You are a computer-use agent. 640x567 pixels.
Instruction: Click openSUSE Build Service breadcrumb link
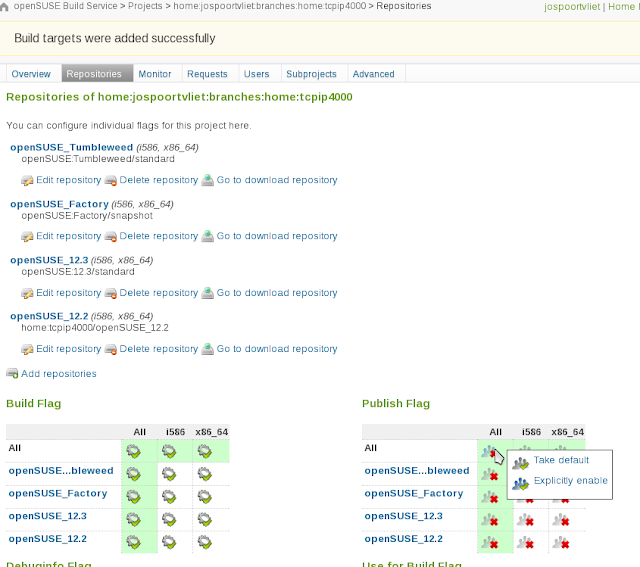click(65, 6)
